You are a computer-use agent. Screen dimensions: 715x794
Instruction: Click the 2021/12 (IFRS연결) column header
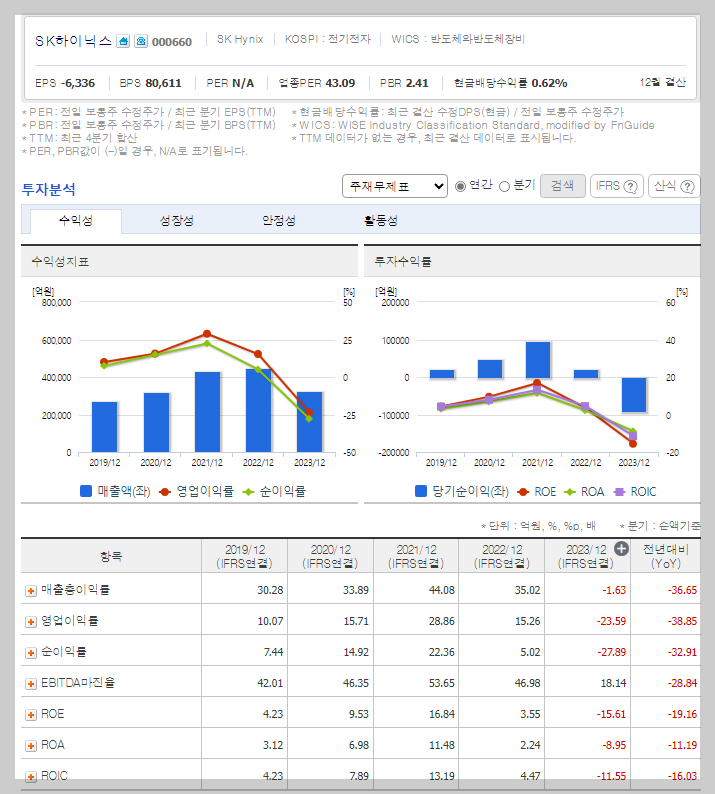click(416, 557)
